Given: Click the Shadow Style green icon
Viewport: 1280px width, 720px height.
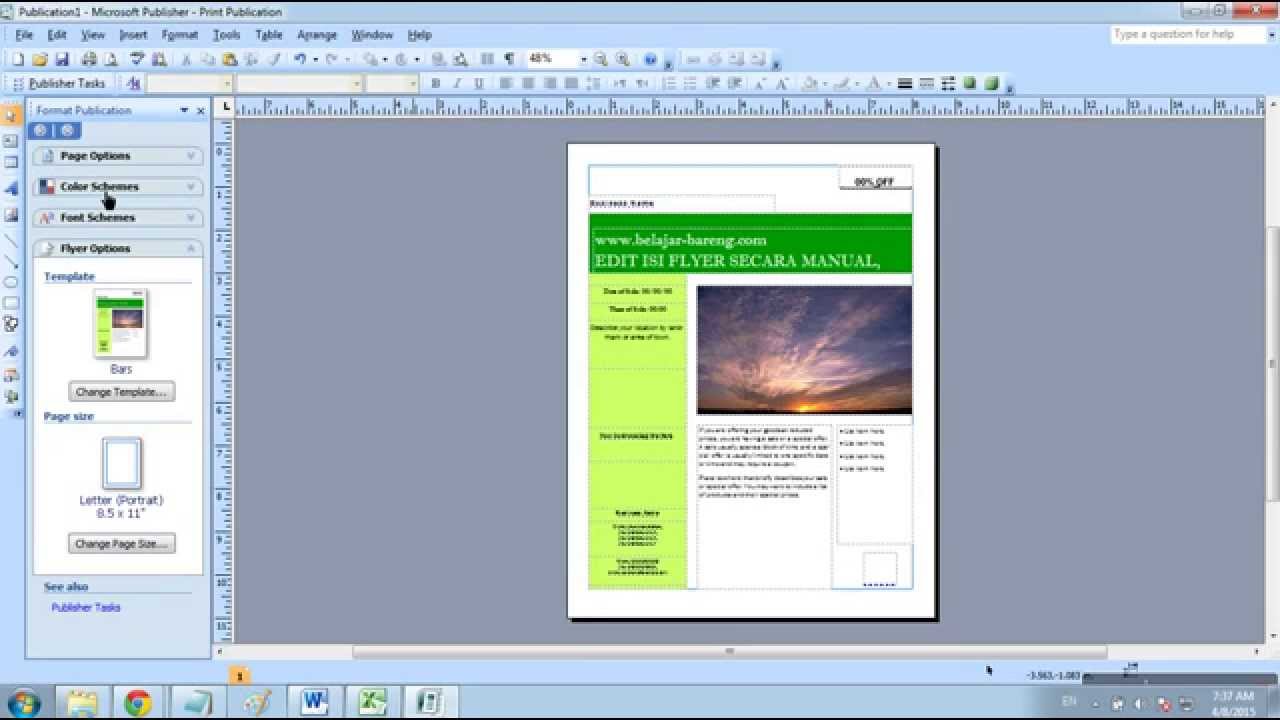Looking at the screenshot, I should click(x=970, y=84).
